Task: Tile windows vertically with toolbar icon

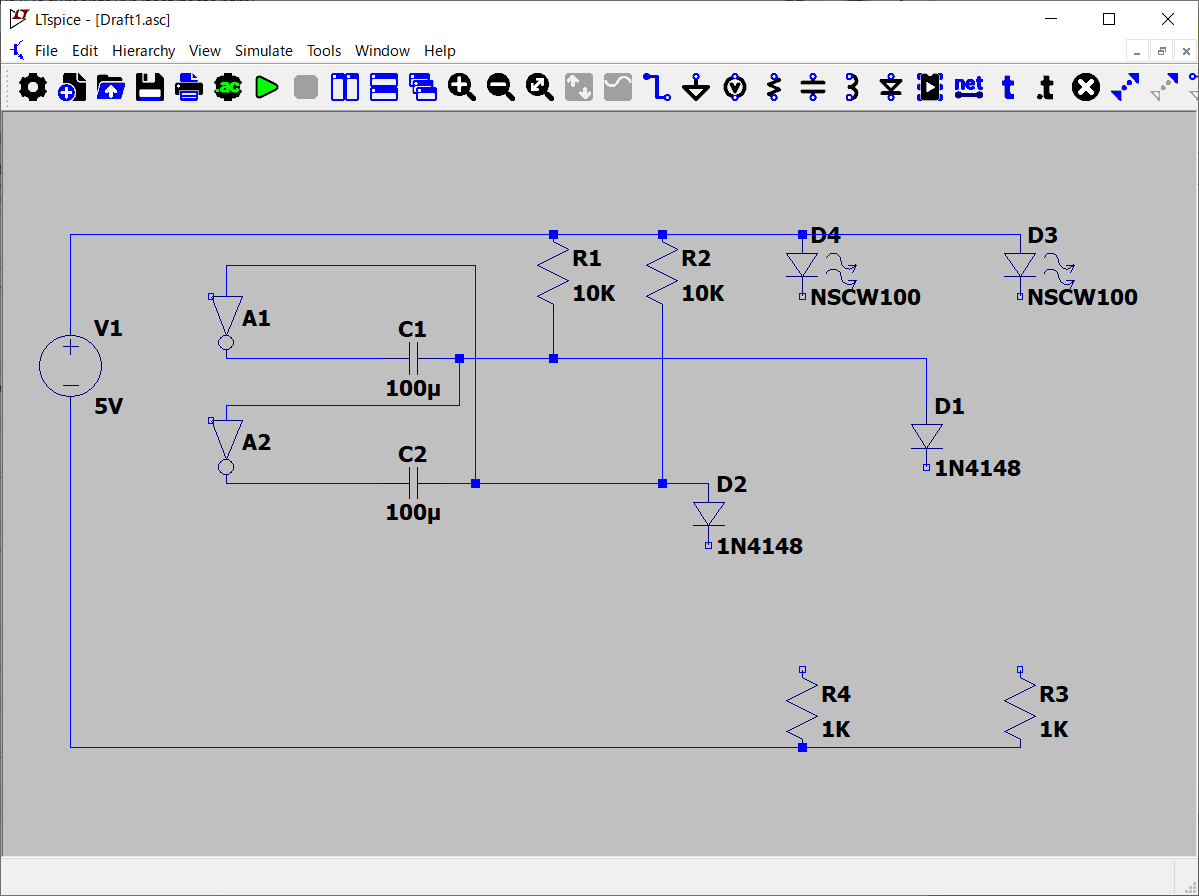Action: point(345,88)
